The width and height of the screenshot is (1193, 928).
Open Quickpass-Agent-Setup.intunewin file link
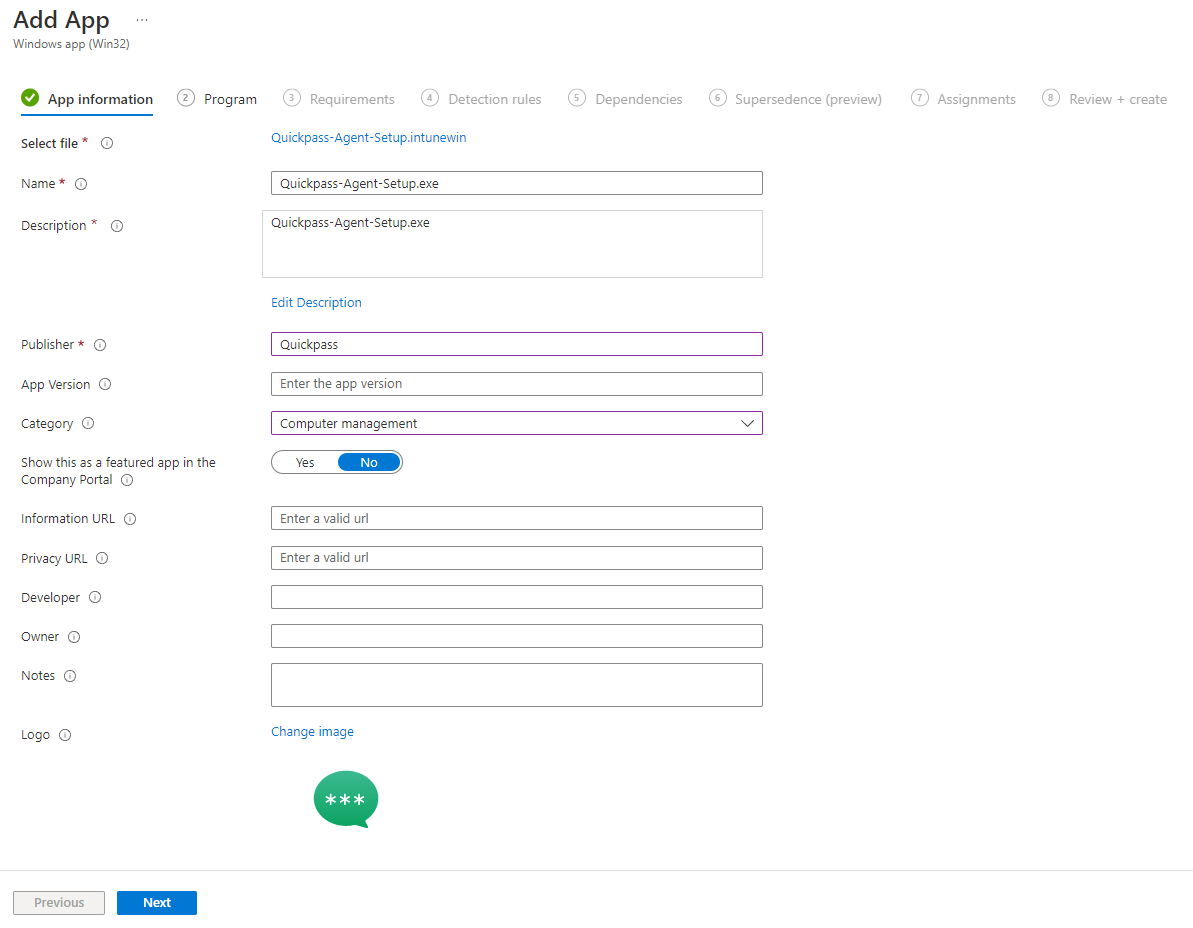click(369, 138)
